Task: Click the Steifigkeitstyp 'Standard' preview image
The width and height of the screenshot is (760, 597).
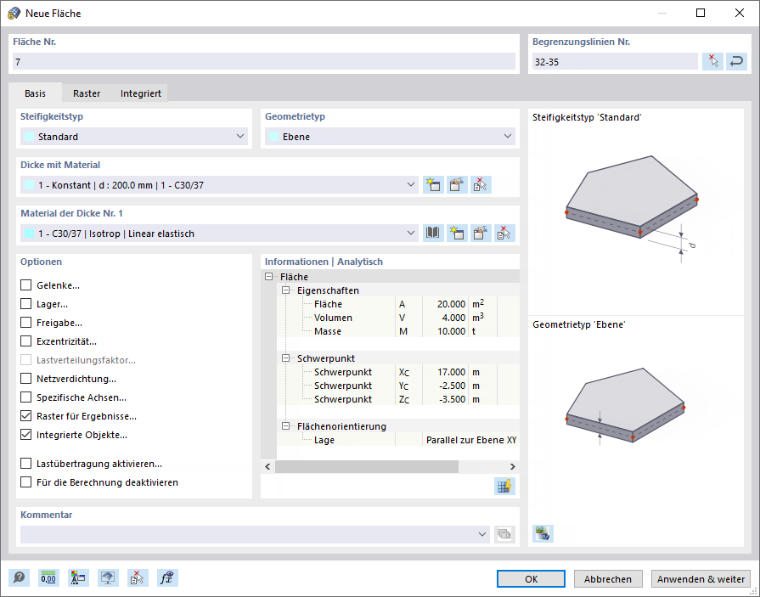Action: (633, 208)
